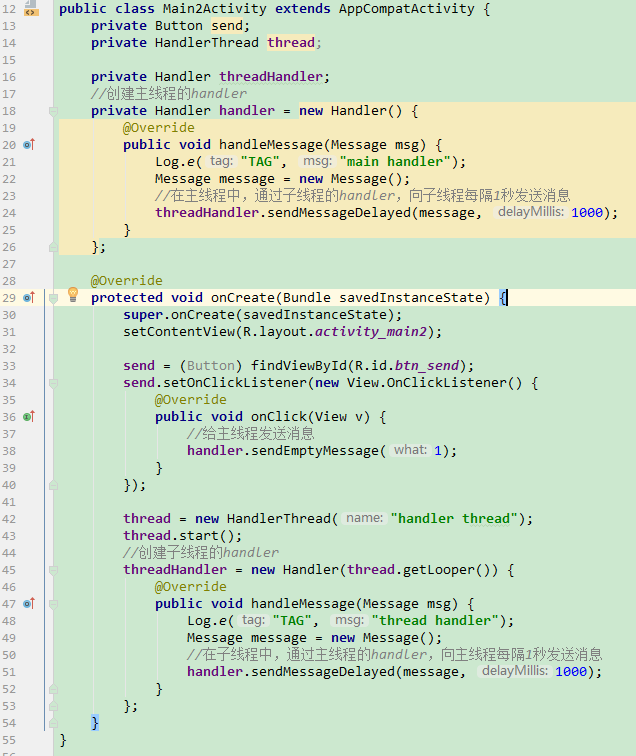The image size is (636, 756).
Task: Click getLooper on line 45
Action: 438,570
